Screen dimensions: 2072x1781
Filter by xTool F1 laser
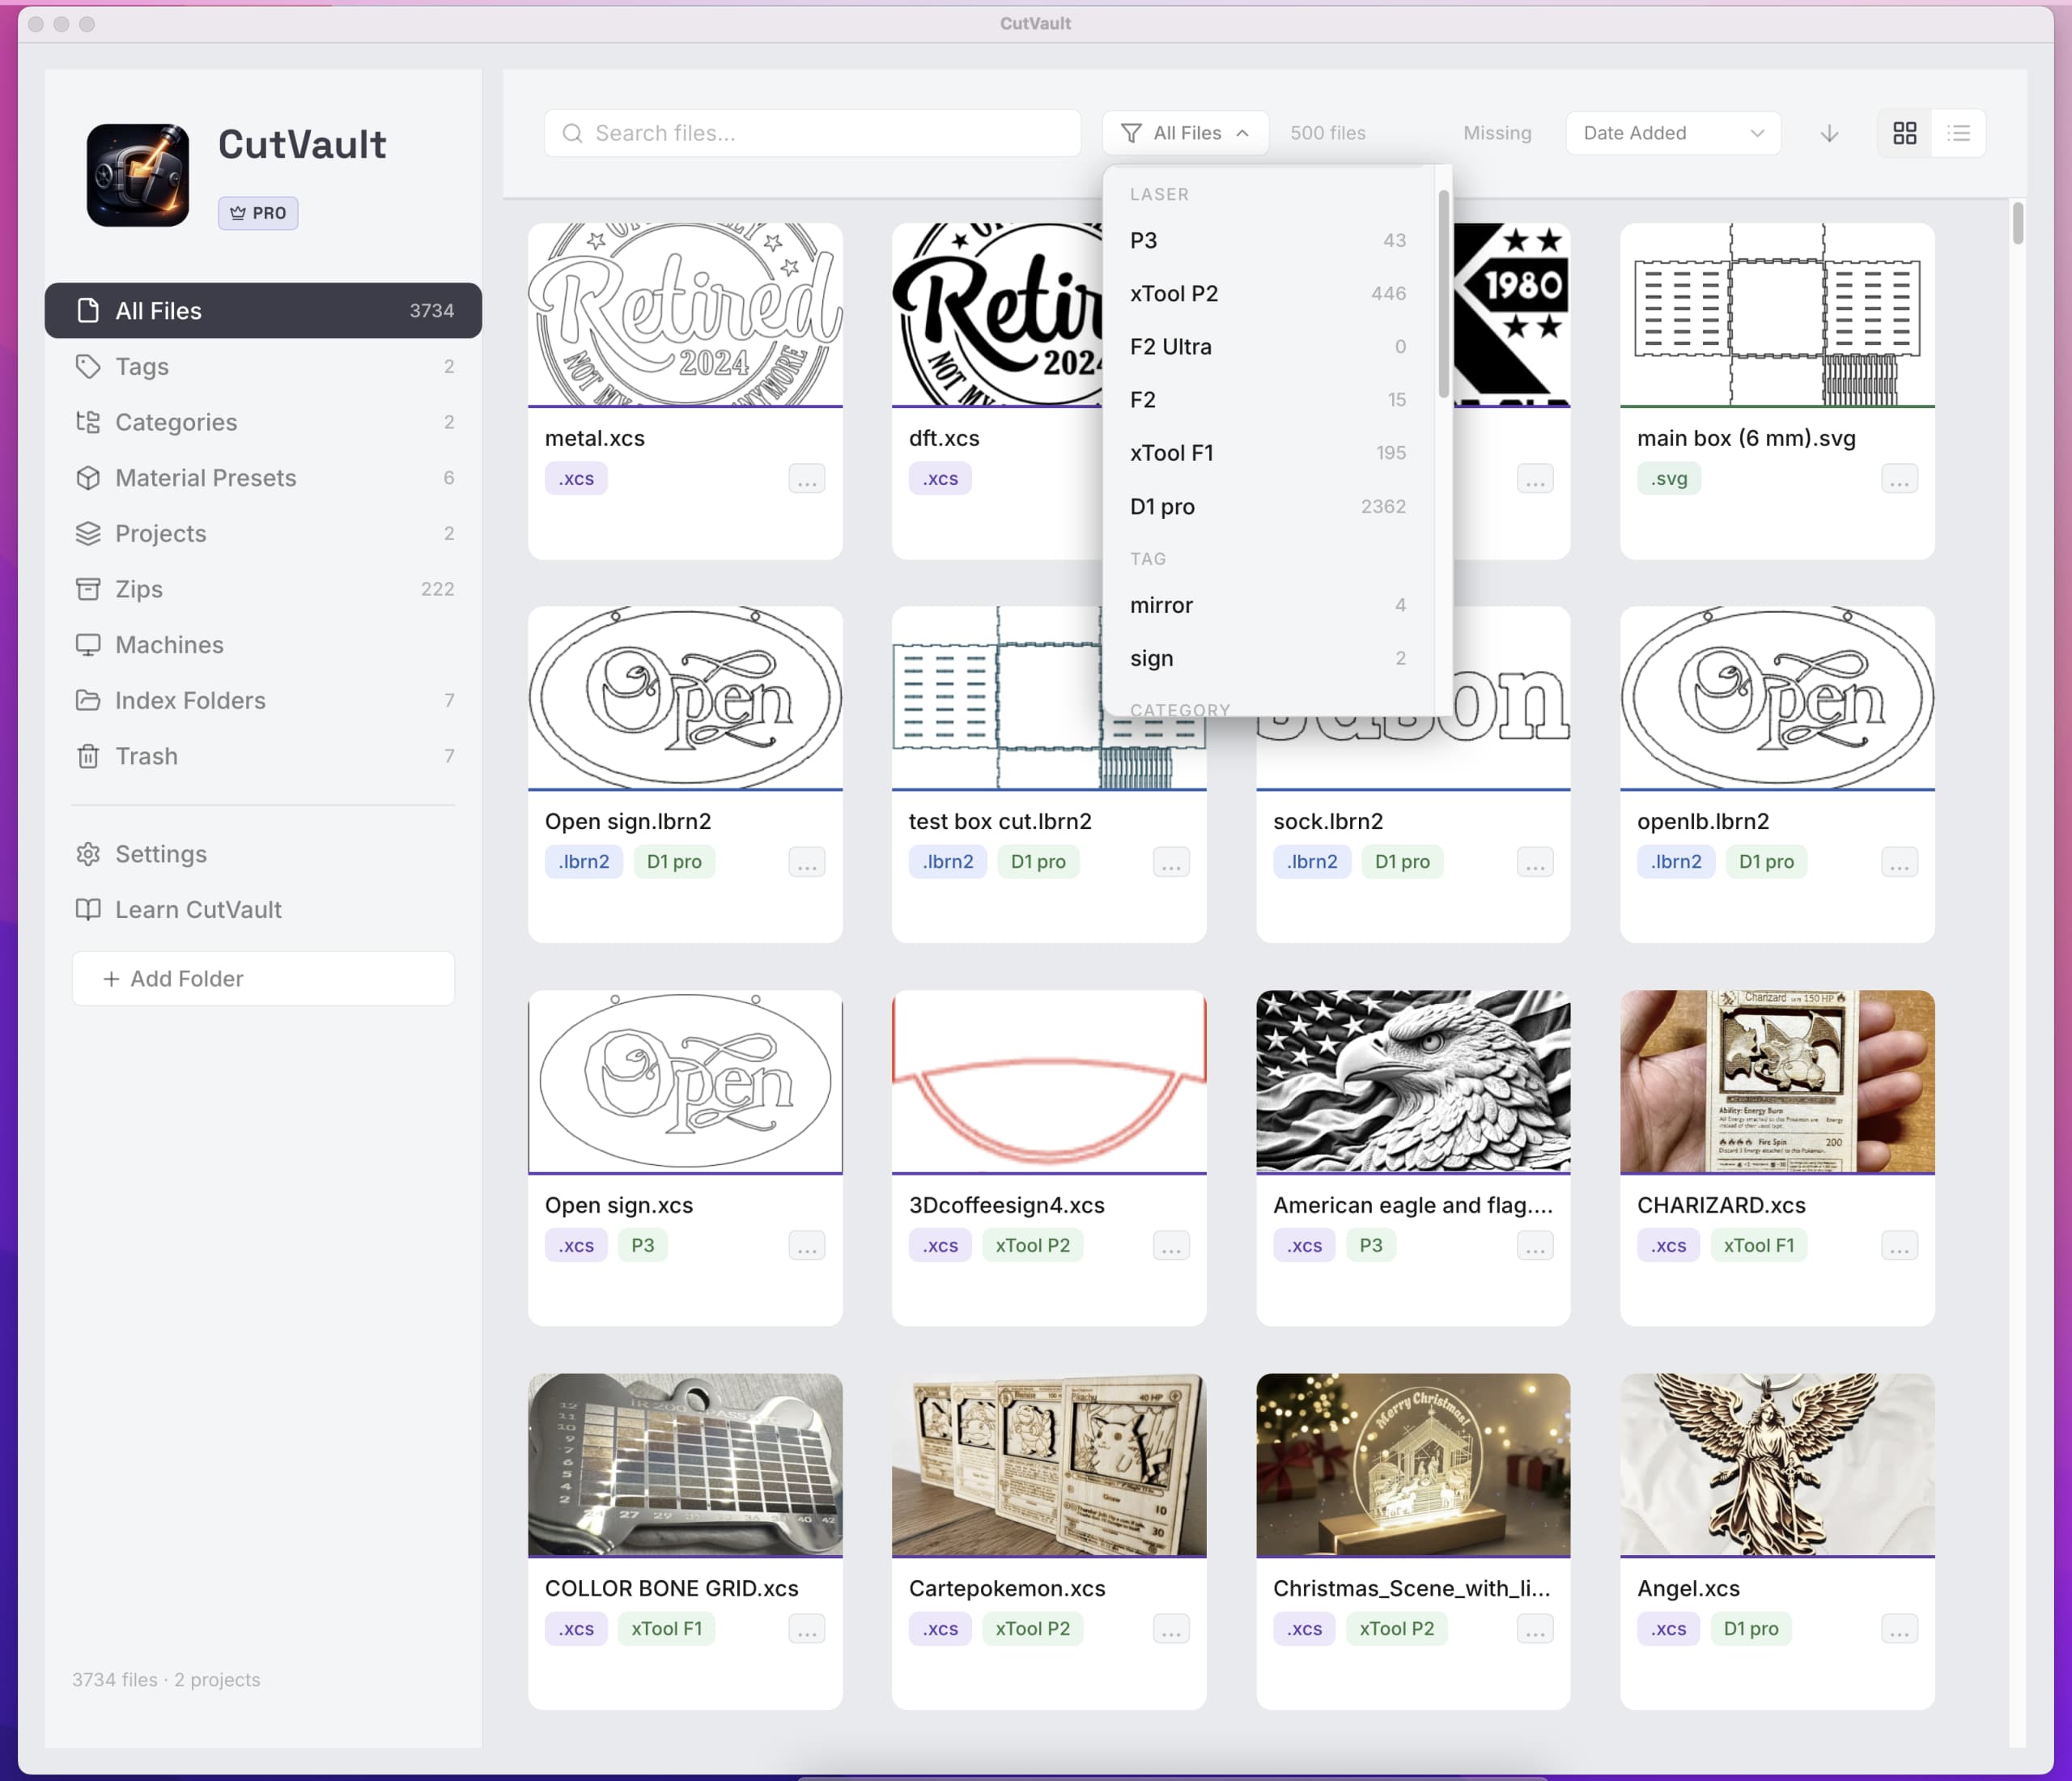click(1268, 453)
